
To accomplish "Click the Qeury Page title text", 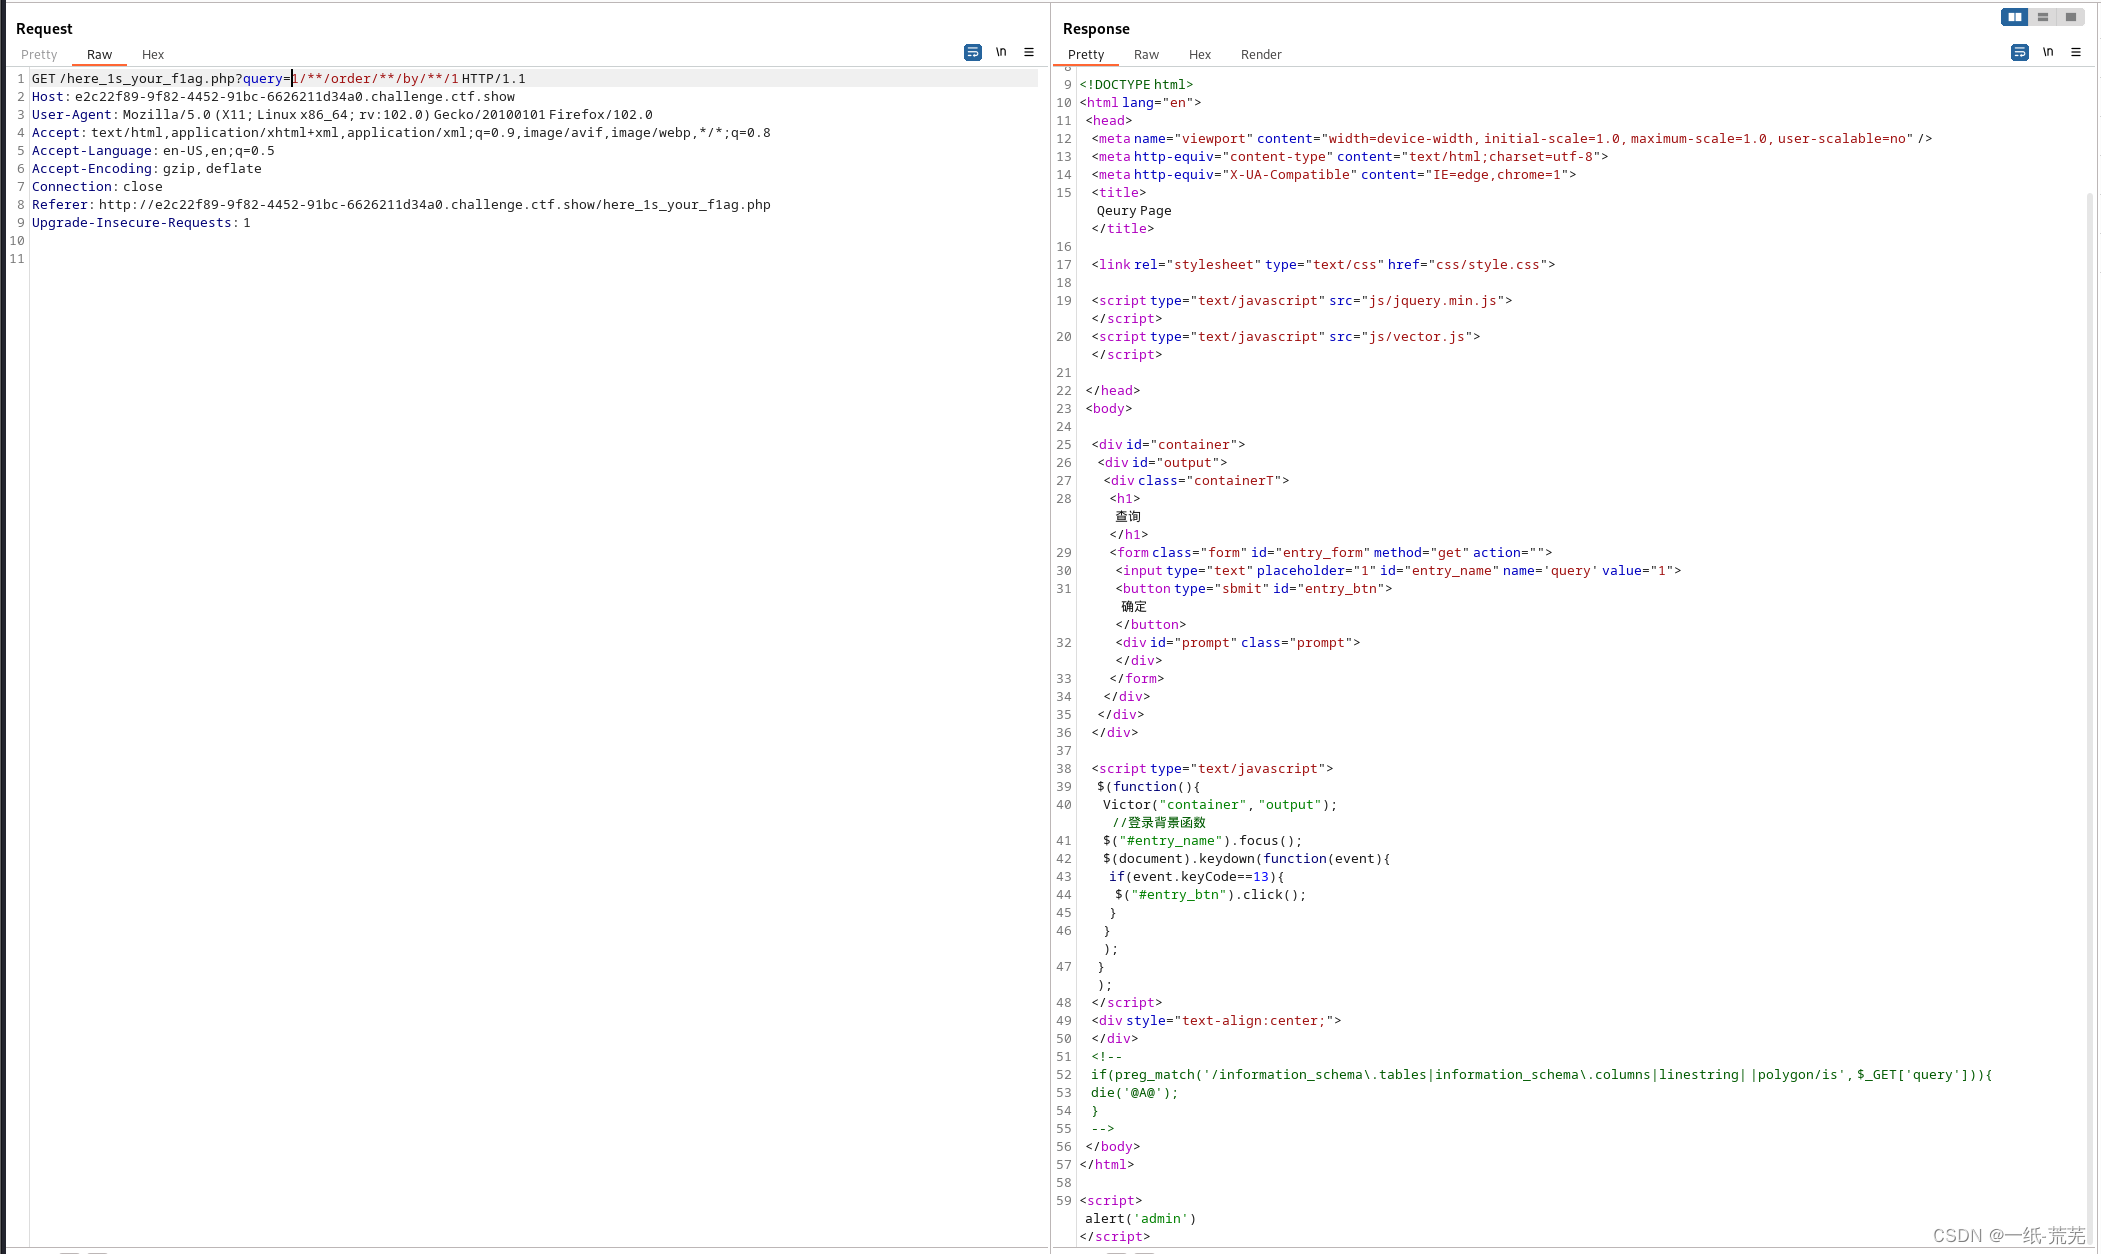I will (x=1134, y=211).
